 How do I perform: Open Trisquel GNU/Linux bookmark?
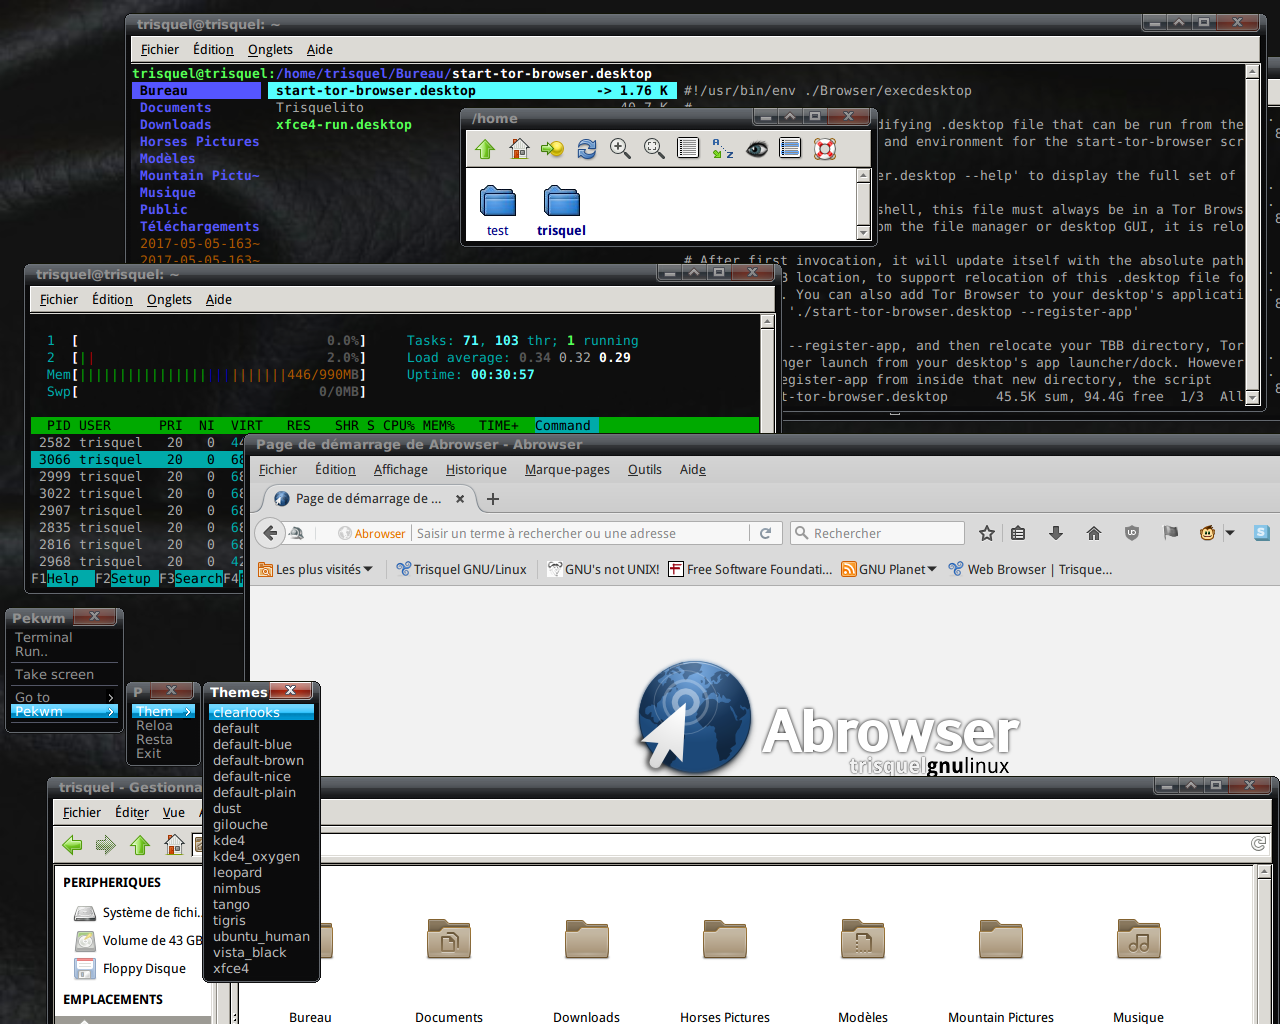point(461,569)
